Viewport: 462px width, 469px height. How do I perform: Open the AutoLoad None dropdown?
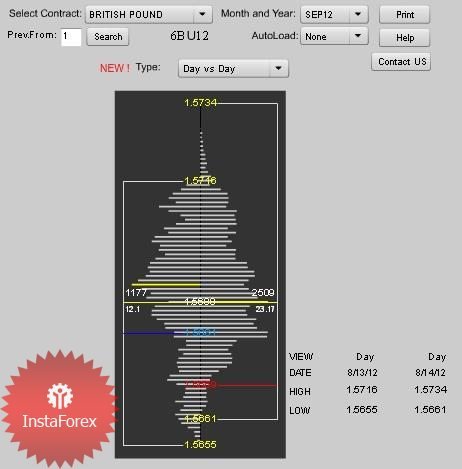tap(334, 36)
